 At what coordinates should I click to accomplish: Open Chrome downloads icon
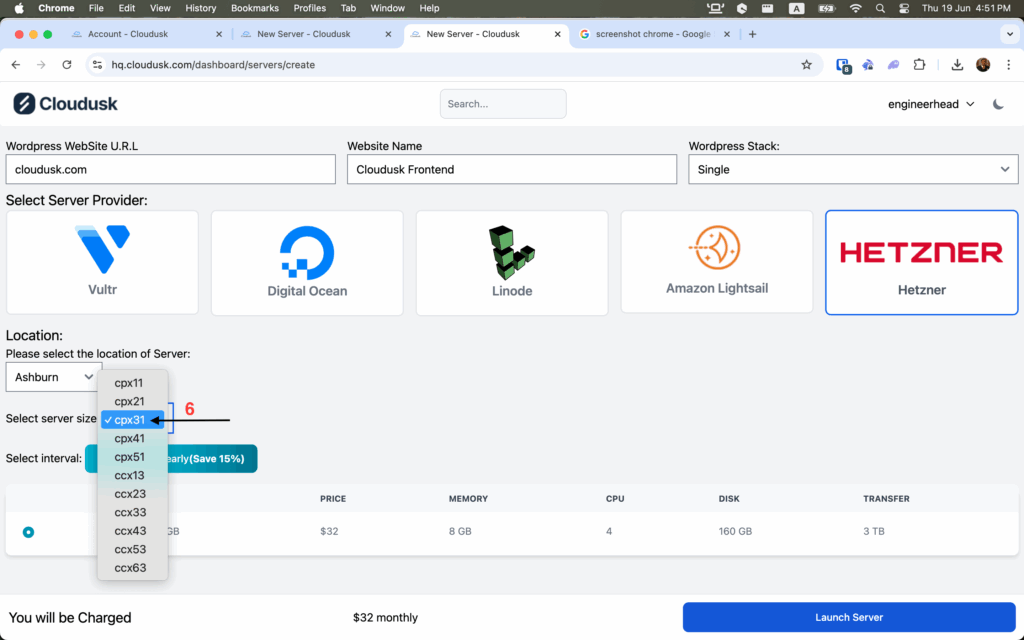pos(957,65)
